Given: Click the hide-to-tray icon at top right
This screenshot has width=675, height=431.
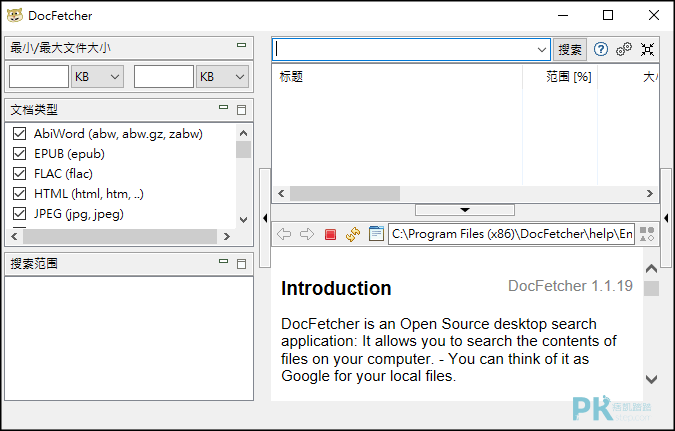Looking at the screenshot, I should click(x=647, y=50).
